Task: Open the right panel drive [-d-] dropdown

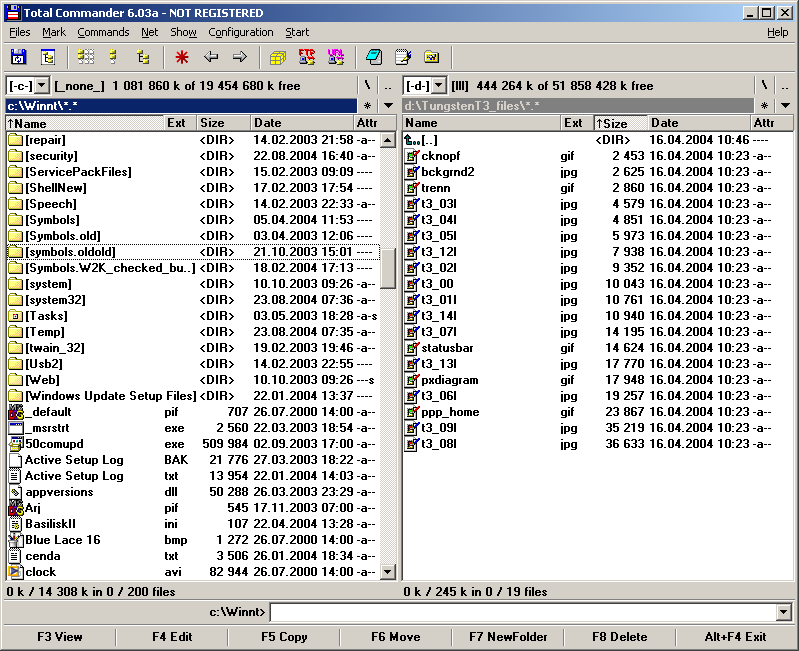Action: coord(439,86)
